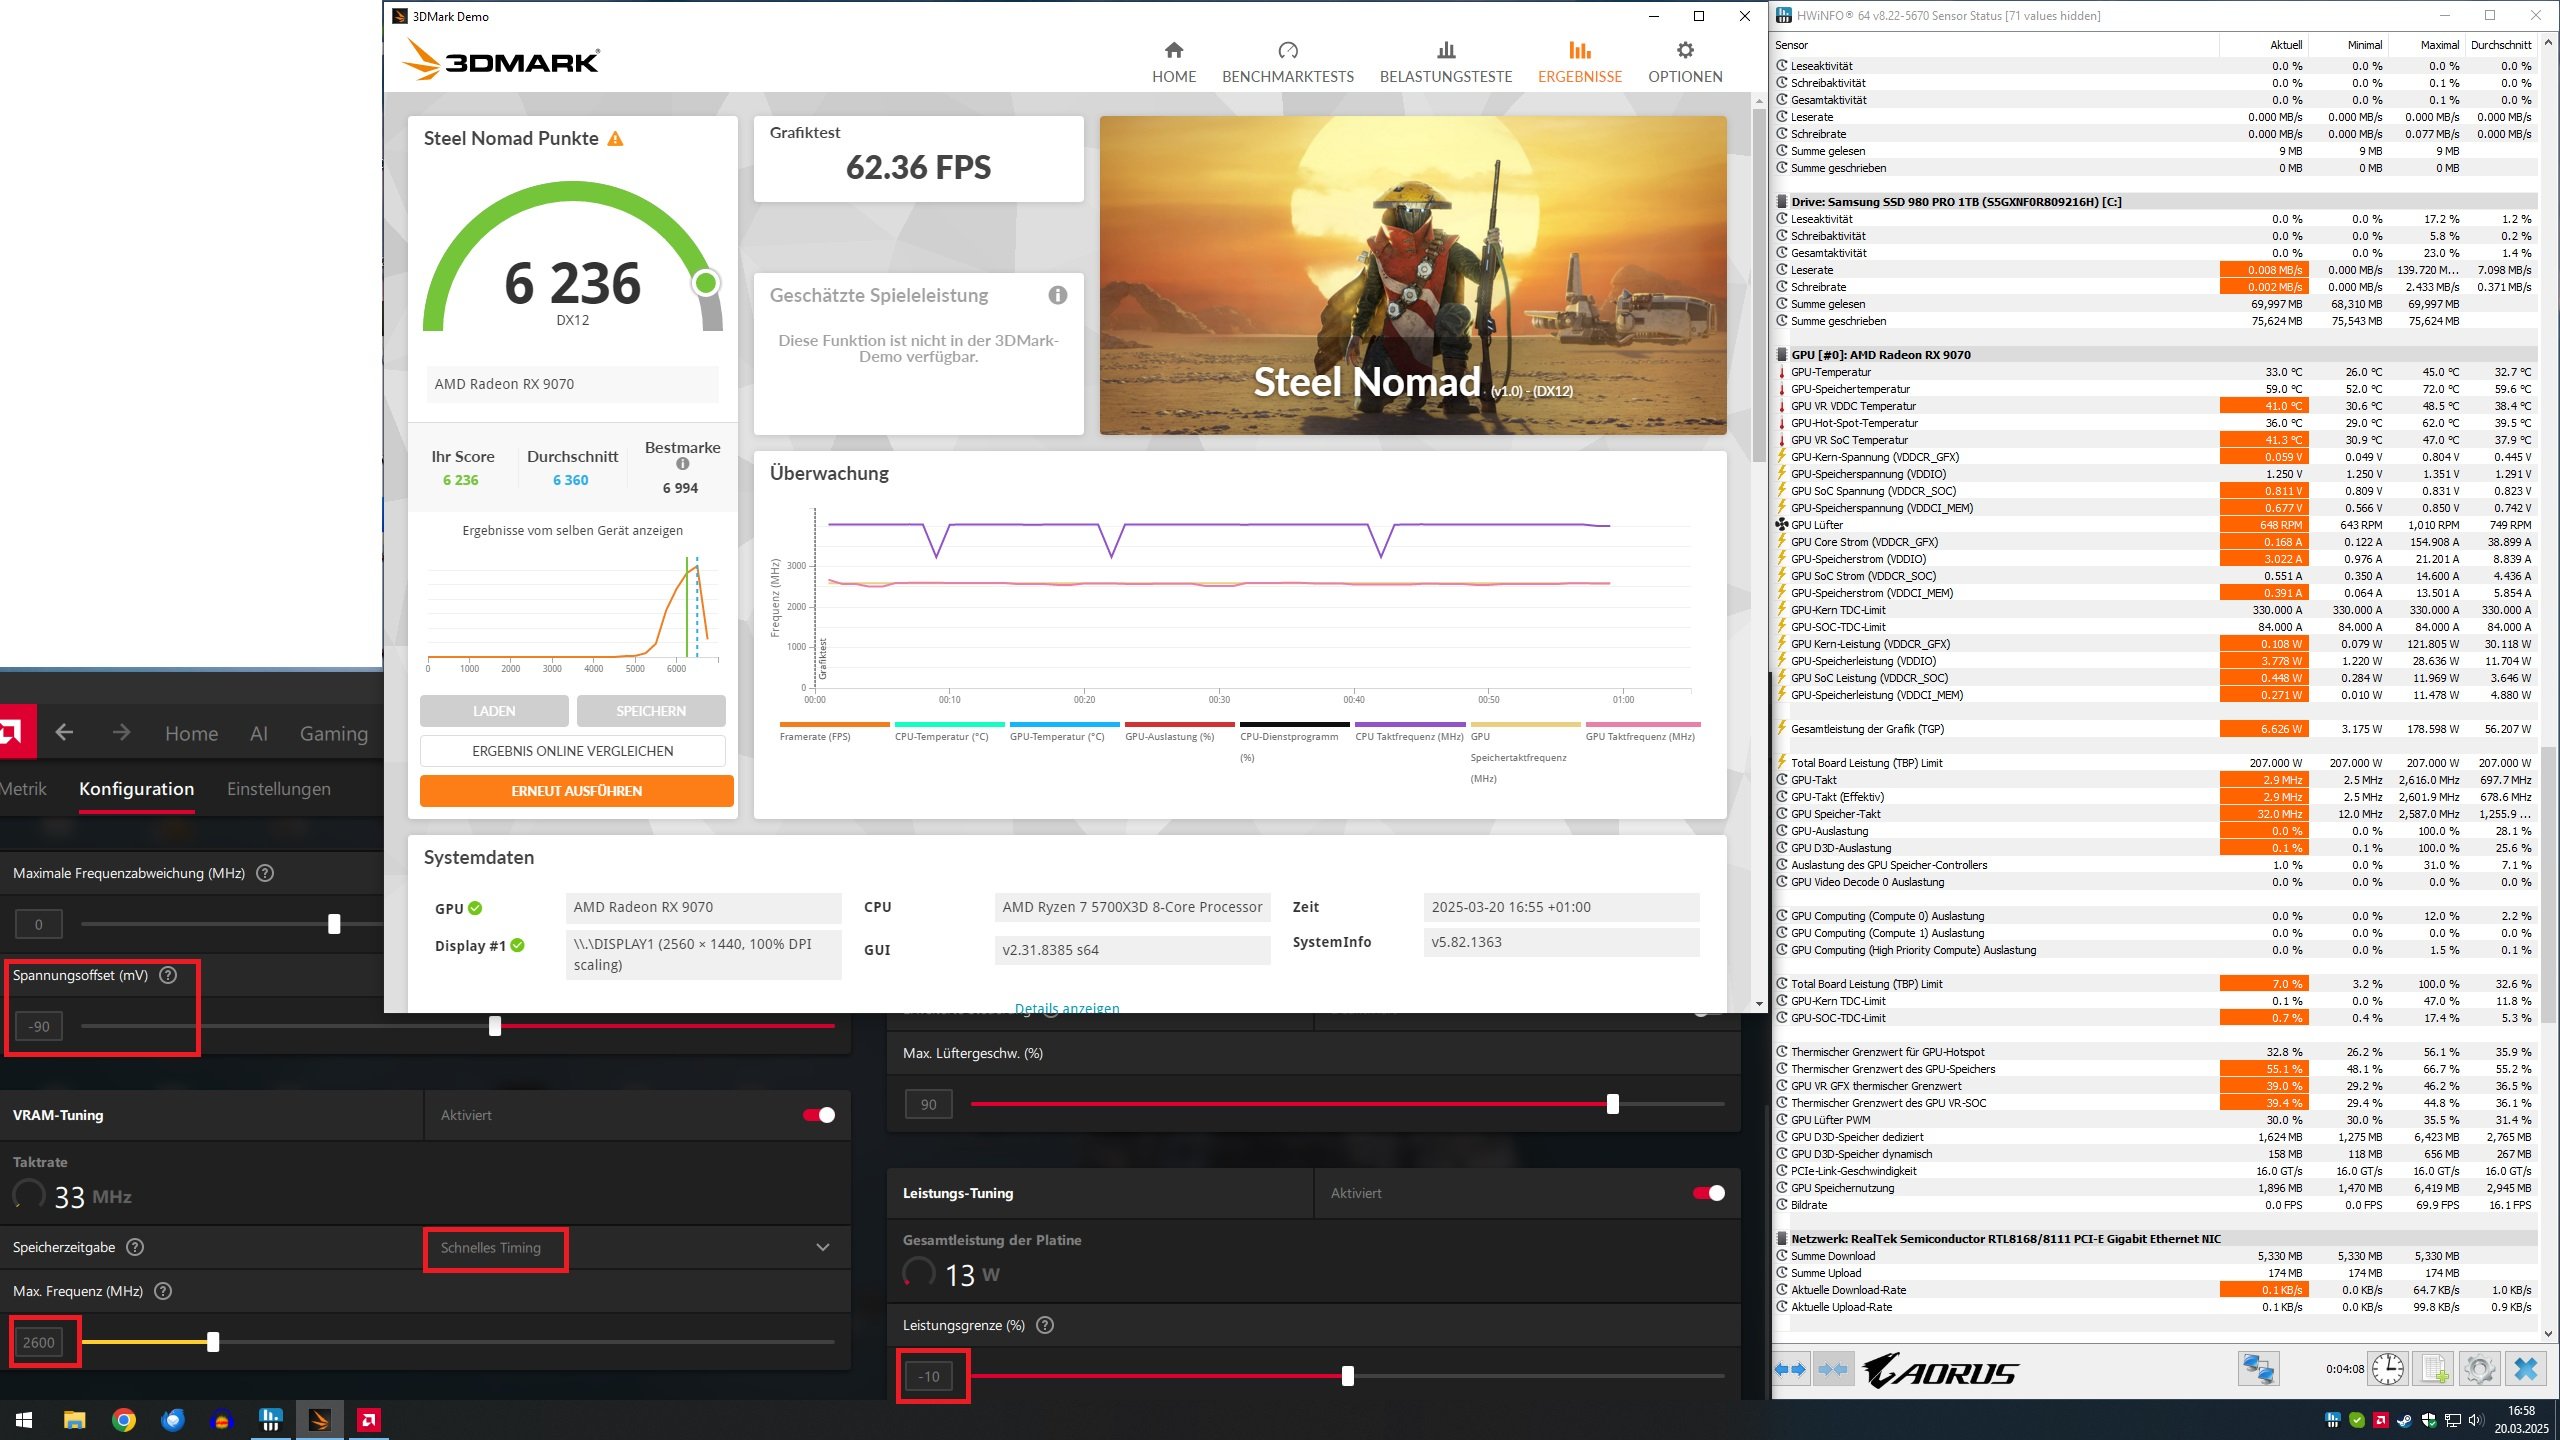Open the BENCHMARKTESTS tab in 3DMark
Viewport: 2560px width, 1440px height.
[x=1287, y=62]
